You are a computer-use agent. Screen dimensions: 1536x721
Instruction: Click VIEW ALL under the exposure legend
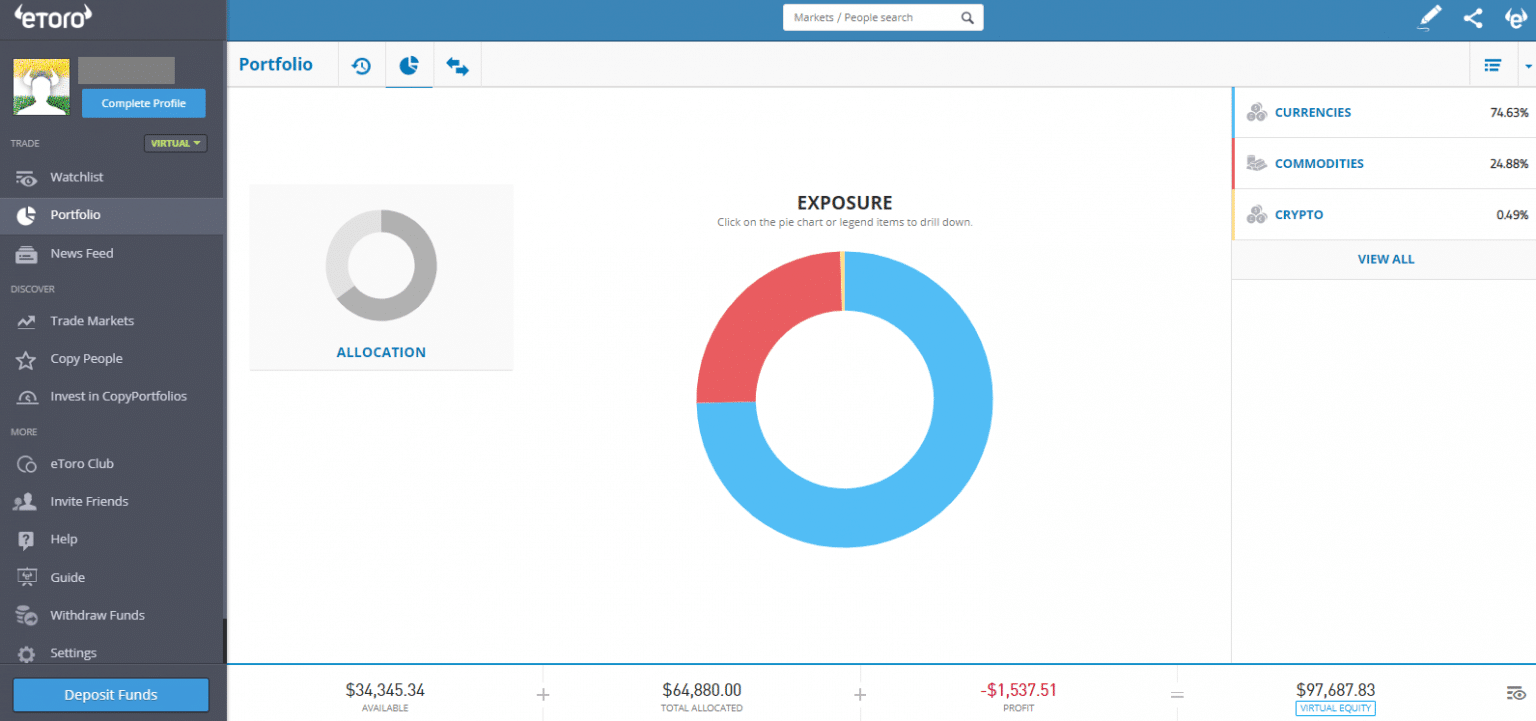1385,259
